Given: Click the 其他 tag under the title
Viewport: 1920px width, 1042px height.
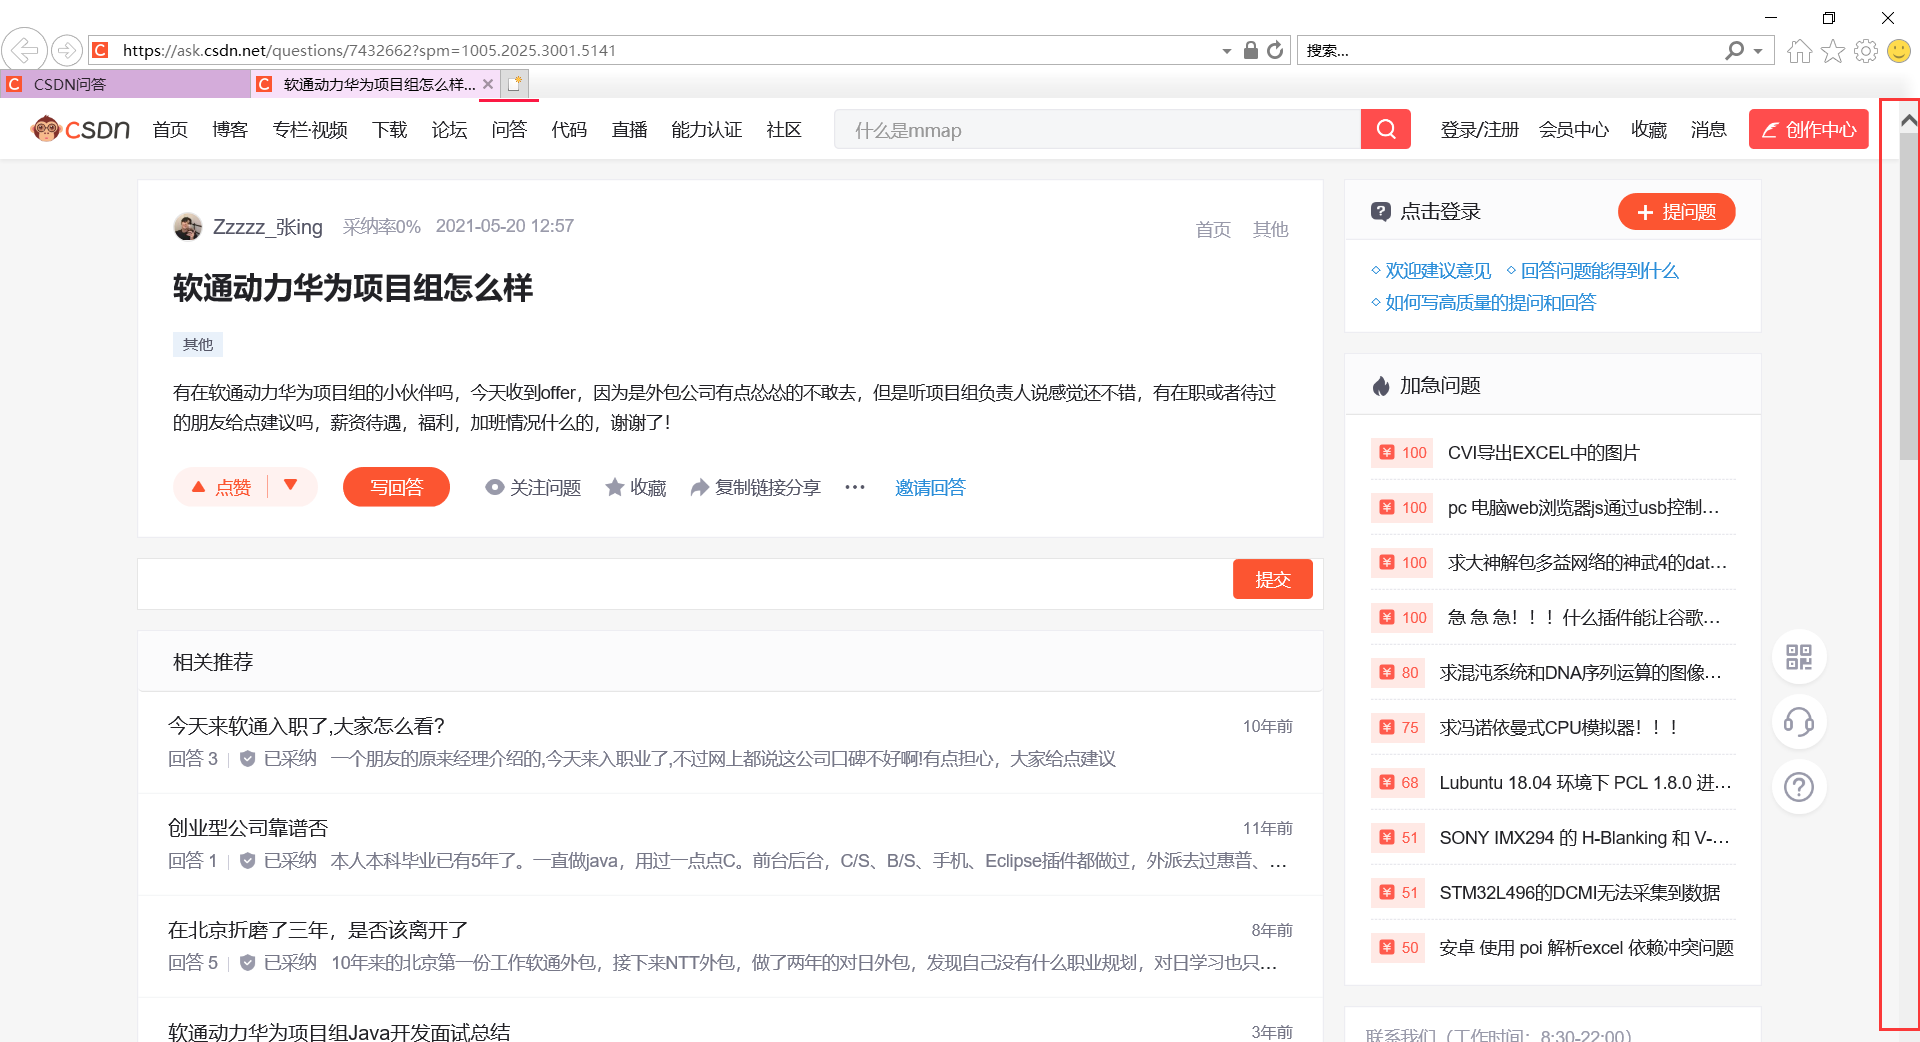Looking at the screenshot, I should [x=198, y=344].
